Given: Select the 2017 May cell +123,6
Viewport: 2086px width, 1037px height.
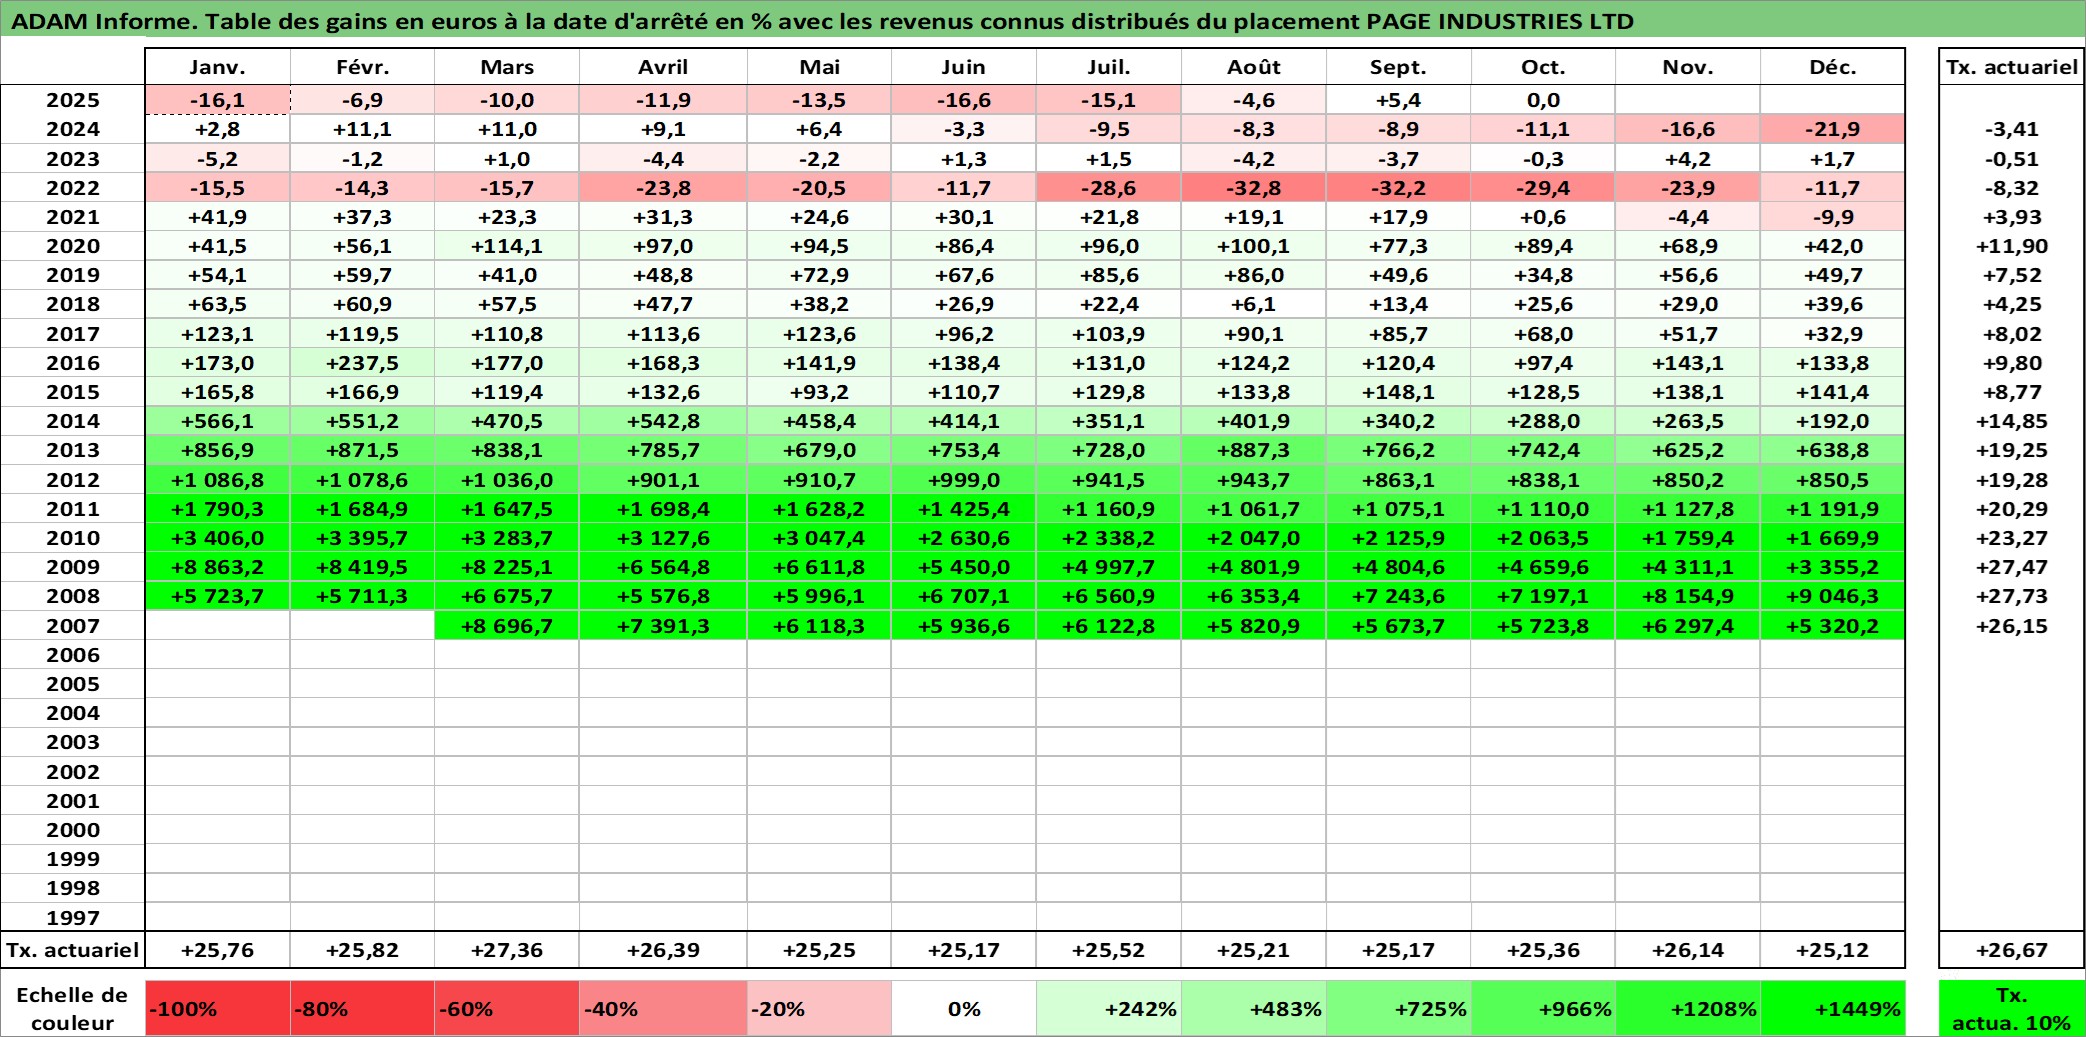Looking at the screenshot, I should [819, 334].
